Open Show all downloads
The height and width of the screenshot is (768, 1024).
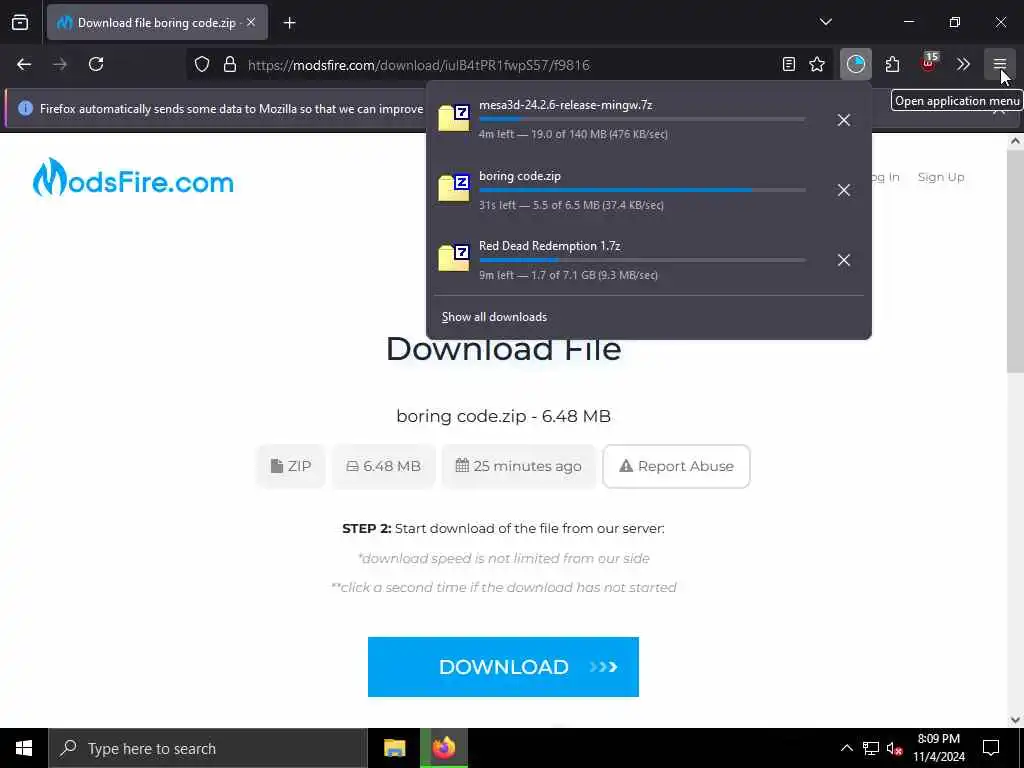[x=494, y=317]
